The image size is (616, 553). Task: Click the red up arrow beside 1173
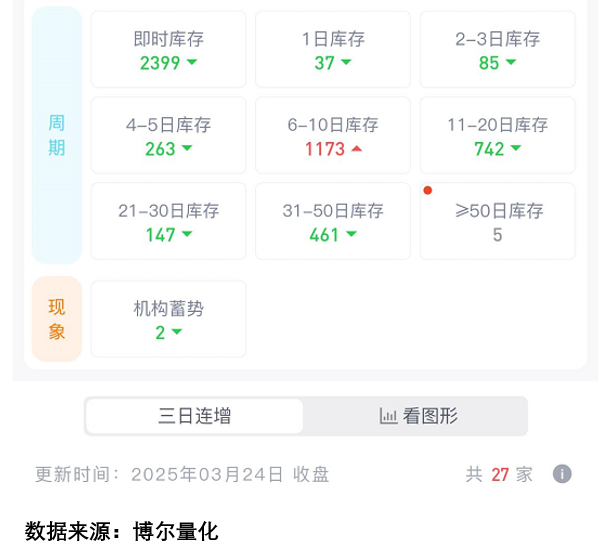coord(356,148)
